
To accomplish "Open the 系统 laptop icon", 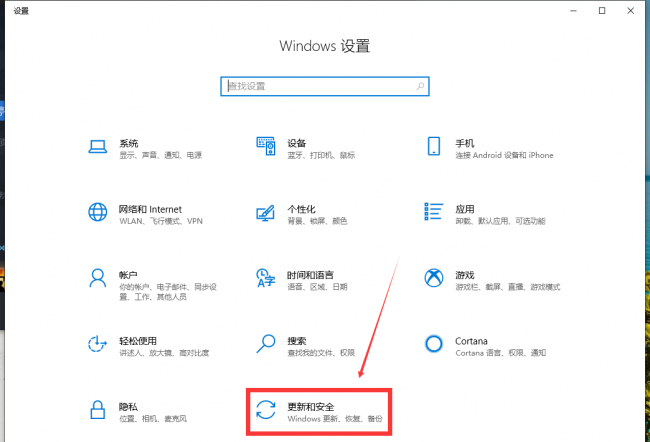I will (98, 147).
